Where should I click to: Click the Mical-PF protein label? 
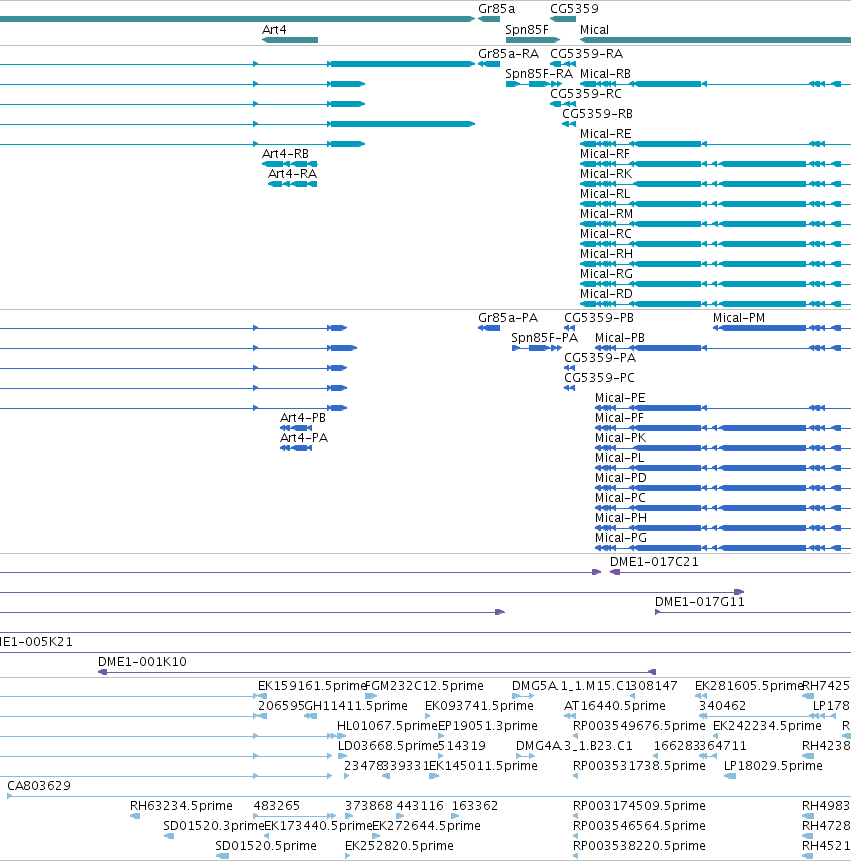[x=619, y=418]
